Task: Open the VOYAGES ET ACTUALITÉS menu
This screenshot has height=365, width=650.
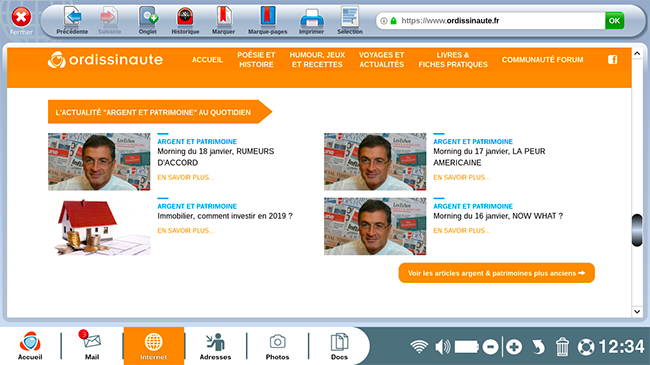Action: 381,60
